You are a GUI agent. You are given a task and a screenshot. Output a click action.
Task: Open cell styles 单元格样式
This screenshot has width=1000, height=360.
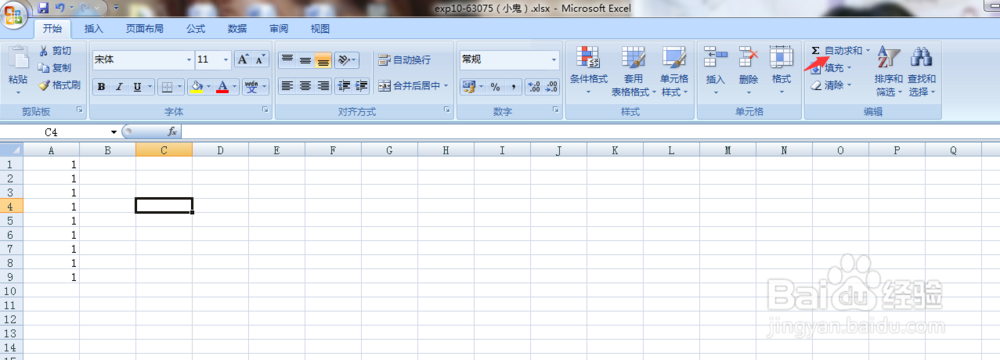point(674,70)
